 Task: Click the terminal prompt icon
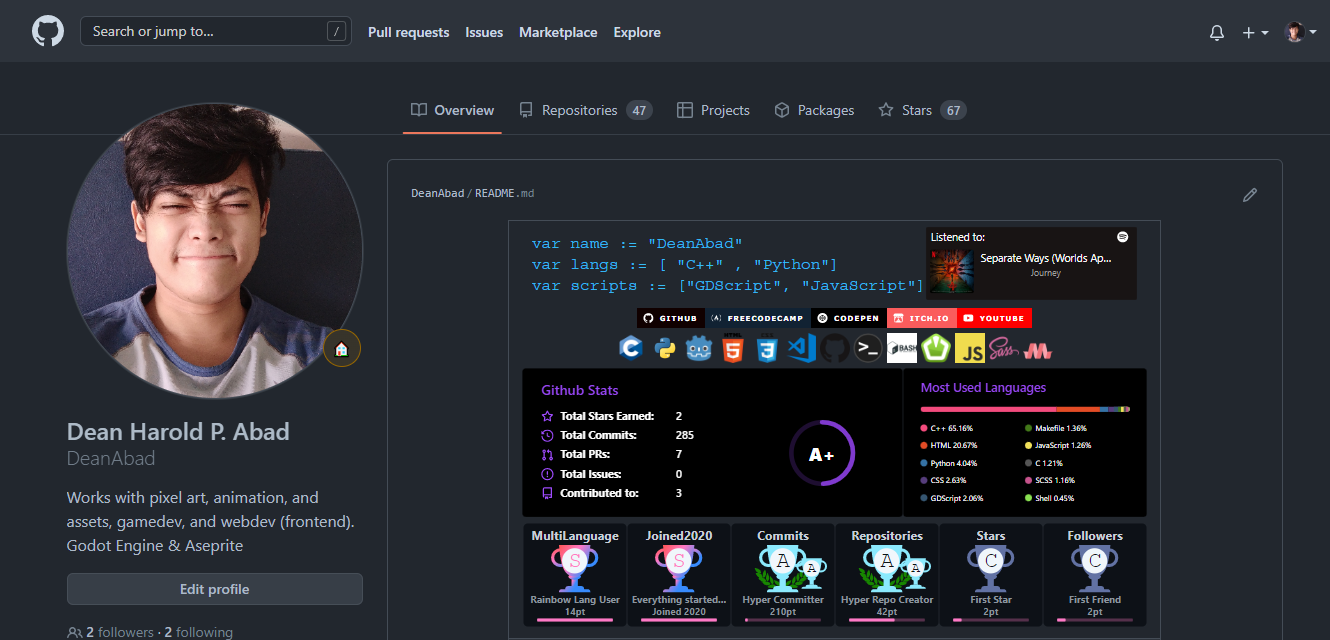tap(869, 348)
